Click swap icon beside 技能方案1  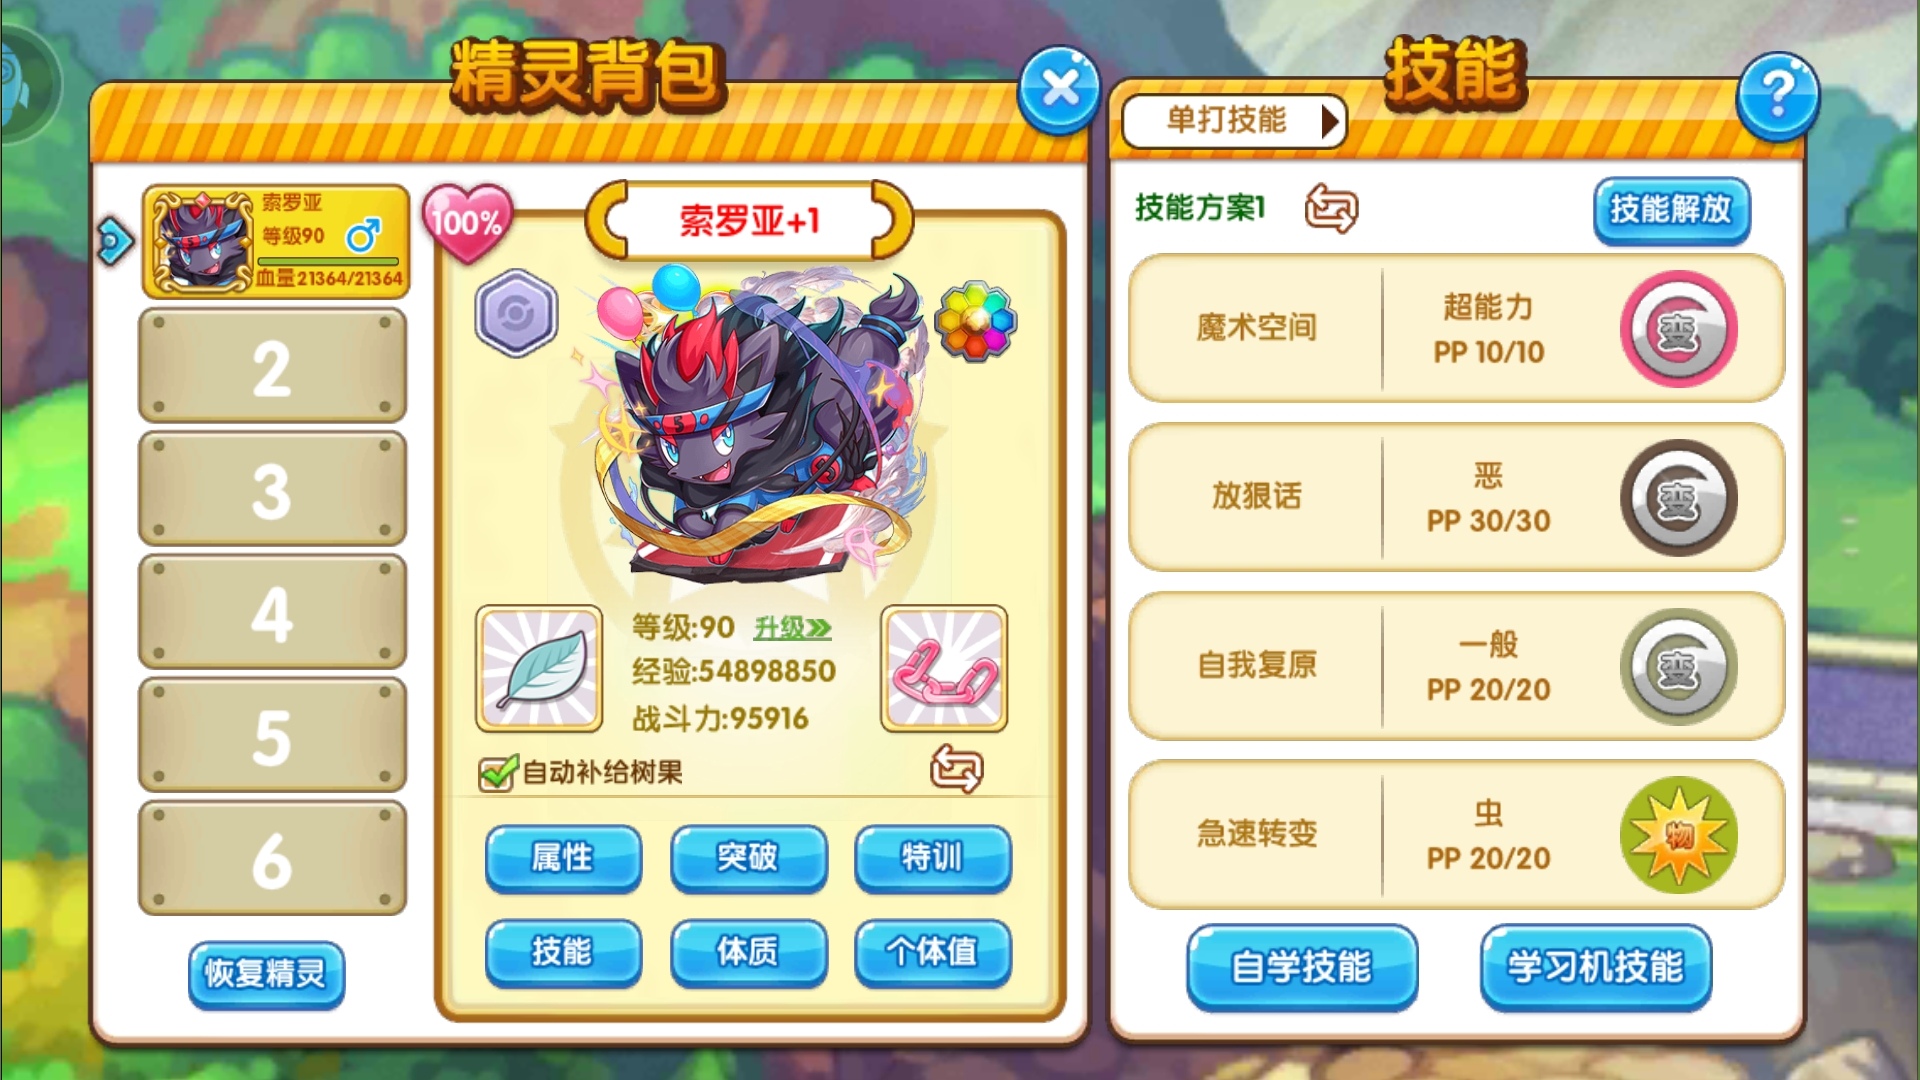click(1331, 208)
